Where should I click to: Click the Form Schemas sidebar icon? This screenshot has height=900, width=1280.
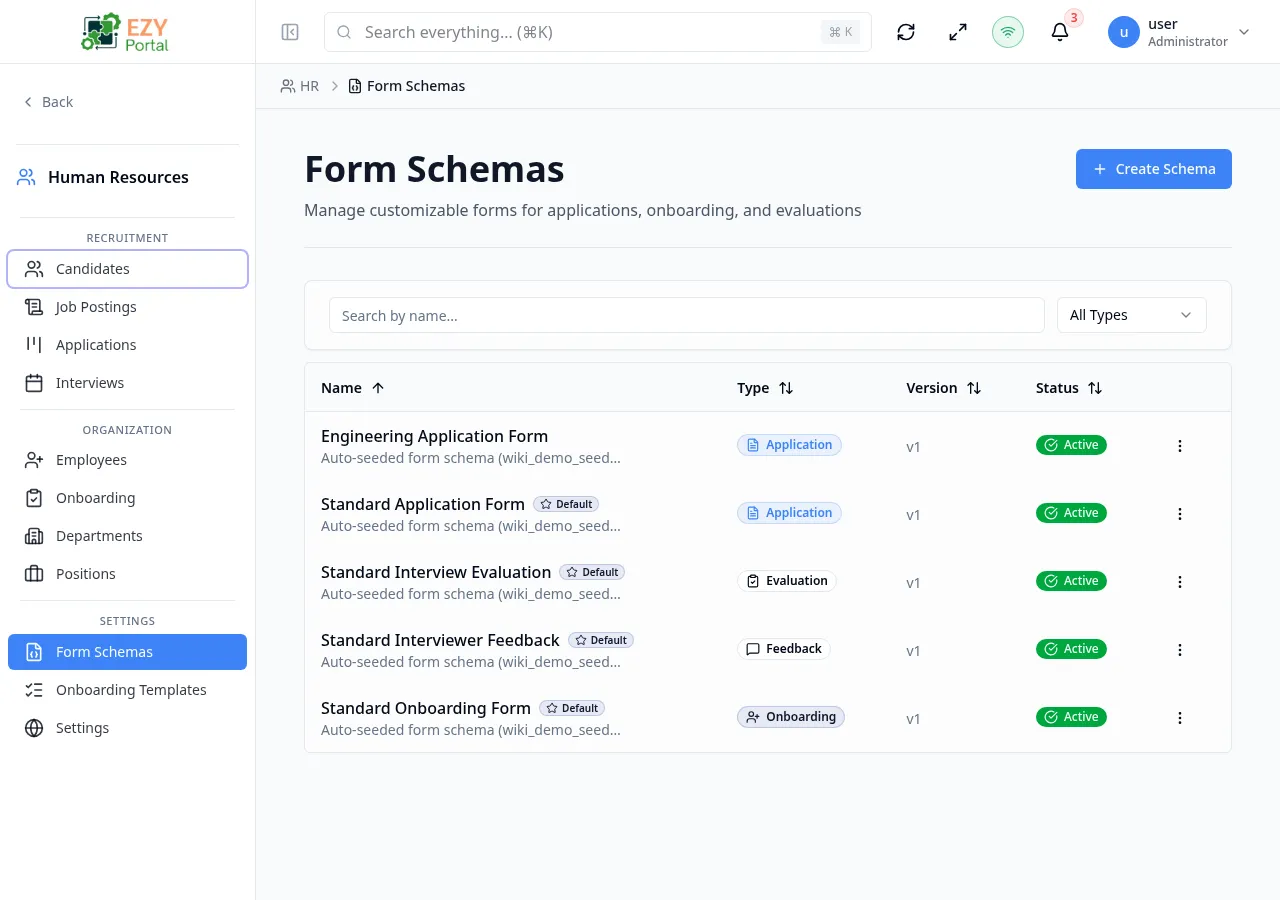(34, 652)
